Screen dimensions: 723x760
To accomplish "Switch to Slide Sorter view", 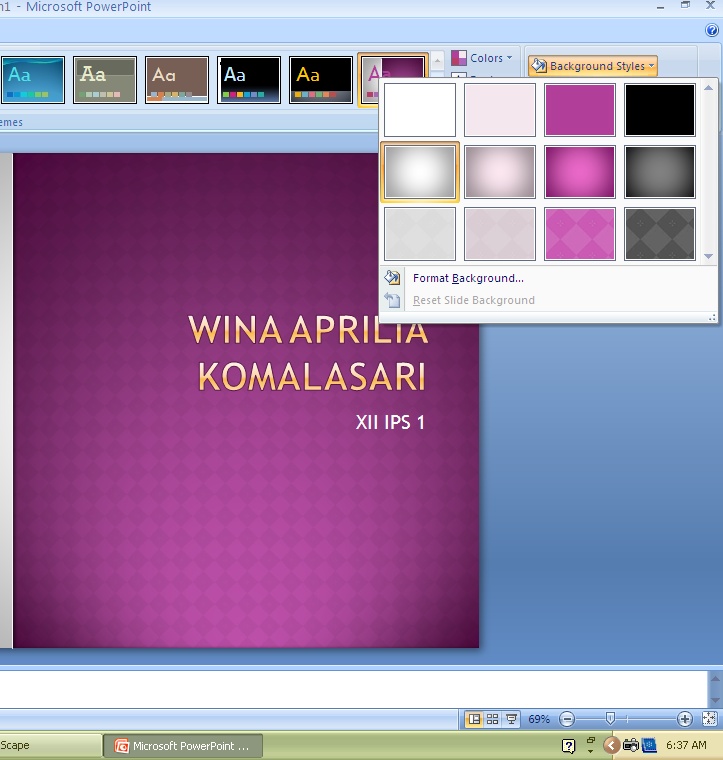I will pyautogui.click(x=492, y=719).
